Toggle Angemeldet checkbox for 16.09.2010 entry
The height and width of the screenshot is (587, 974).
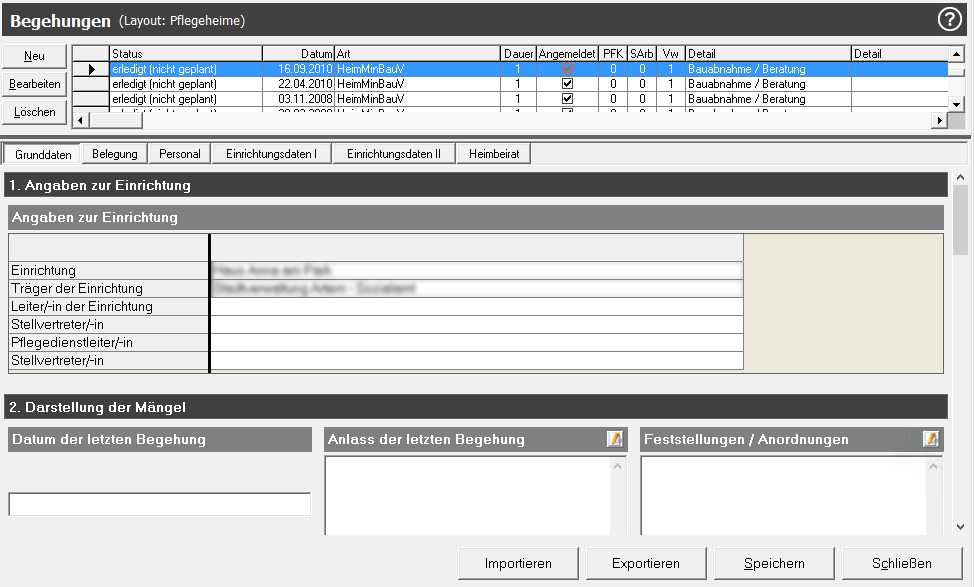click(x=567, y=69)
